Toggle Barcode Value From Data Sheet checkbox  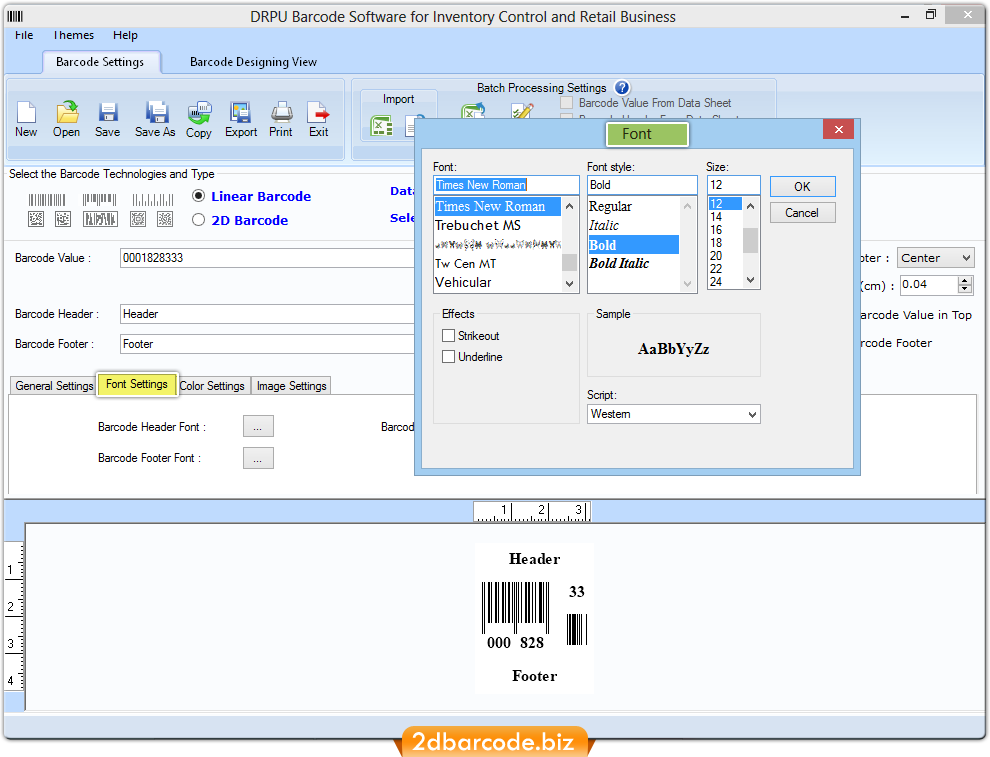[566, 102]
